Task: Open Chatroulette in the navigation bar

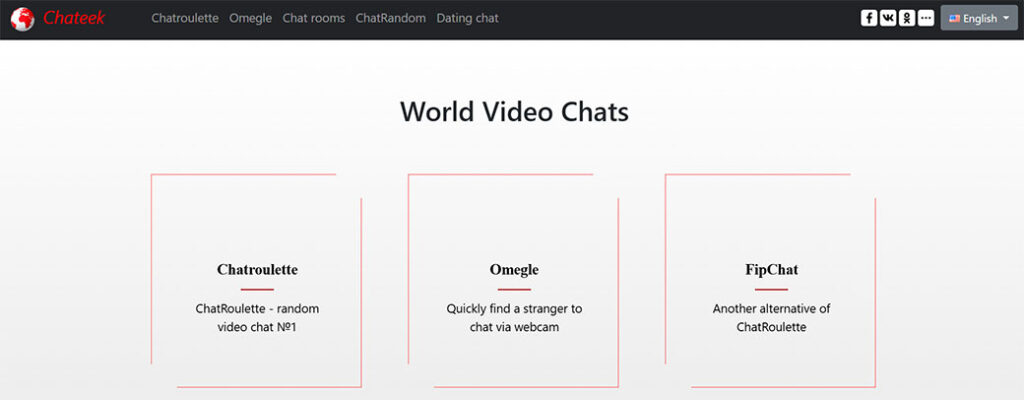Action: pos(185,18)
